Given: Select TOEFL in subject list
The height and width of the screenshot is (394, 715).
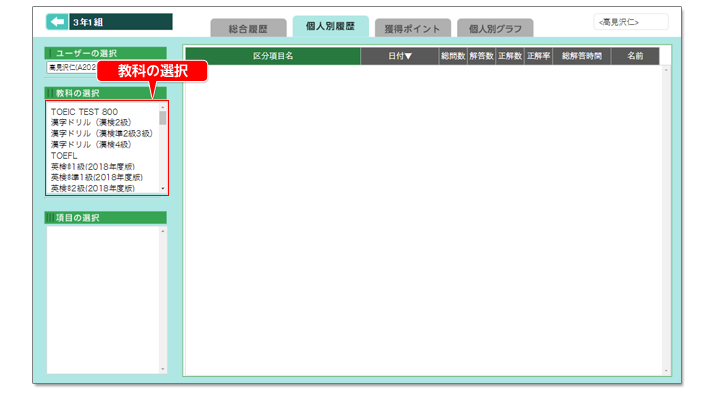Looking at the screenshot, I should tap(64, 156).
